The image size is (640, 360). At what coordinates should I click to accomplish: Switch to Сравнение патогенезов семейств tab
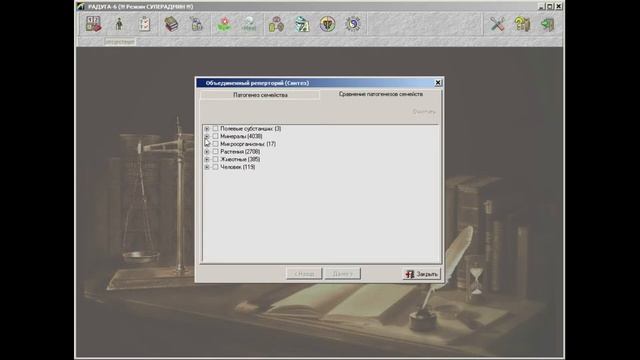(x=380, y=94)
